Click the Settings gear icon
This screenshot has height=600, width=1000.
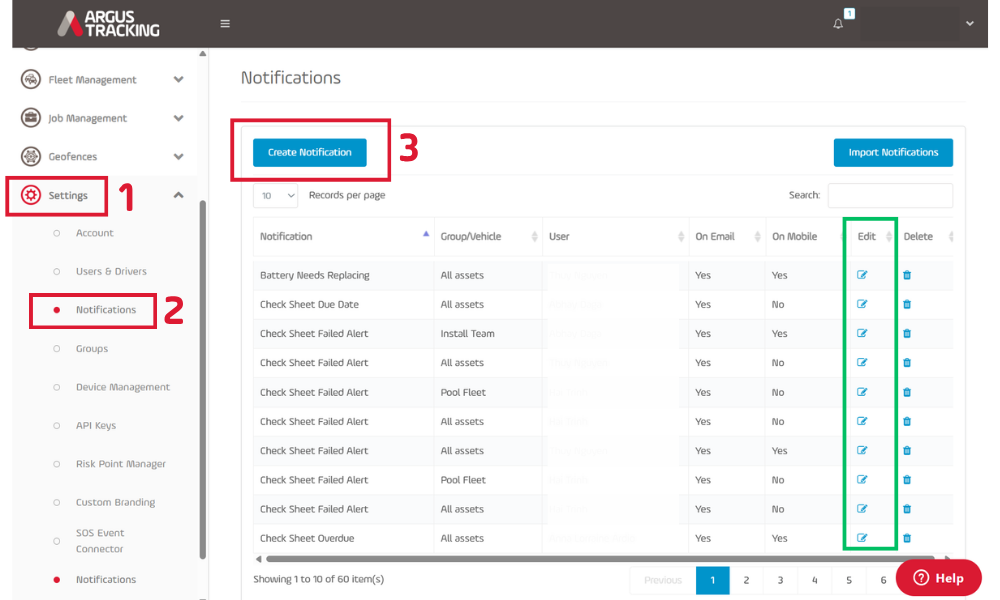pos(31,195)
